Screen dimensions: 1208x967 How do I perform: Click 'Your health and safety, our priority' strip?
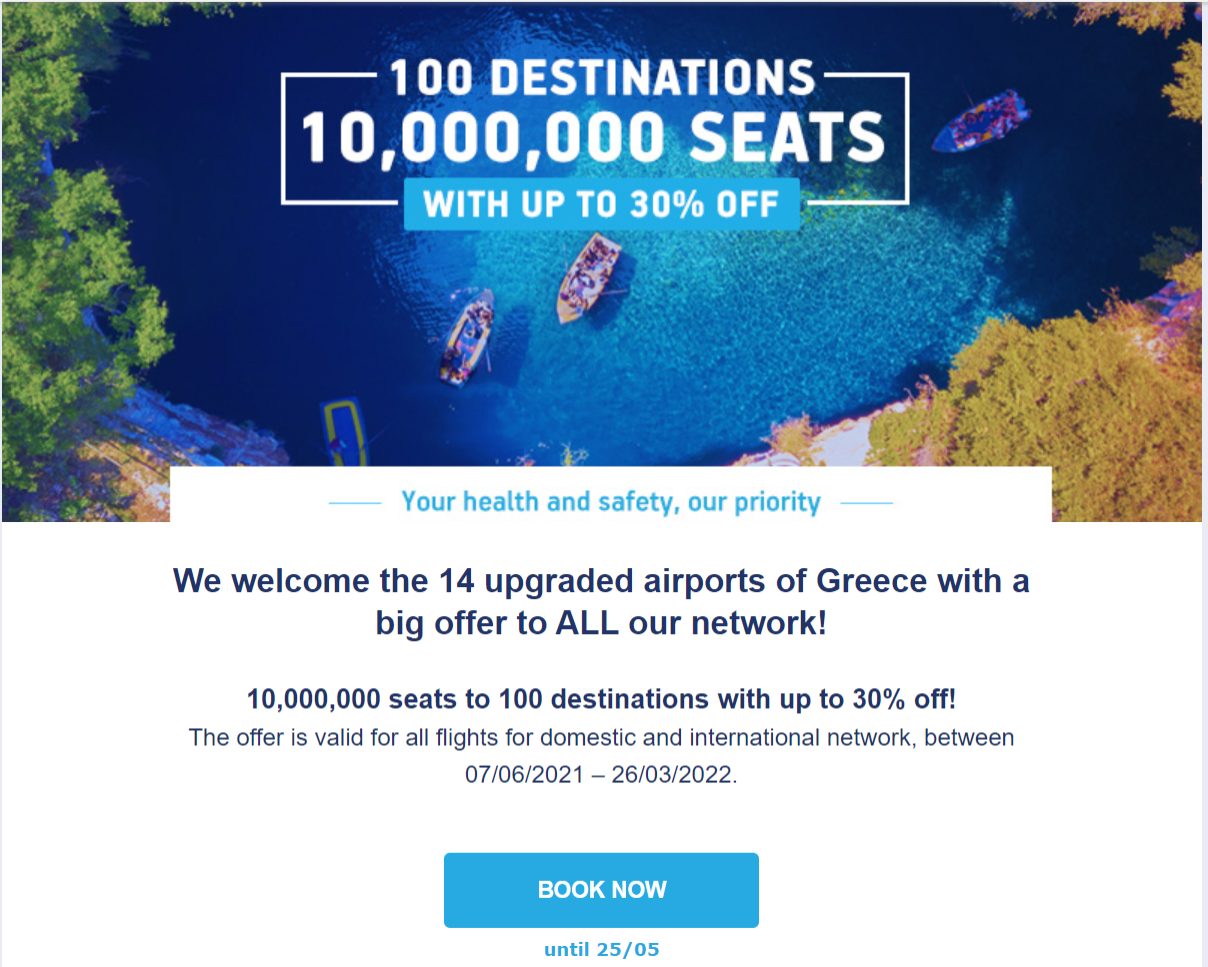pyautogui.click(x=610, y=501)
